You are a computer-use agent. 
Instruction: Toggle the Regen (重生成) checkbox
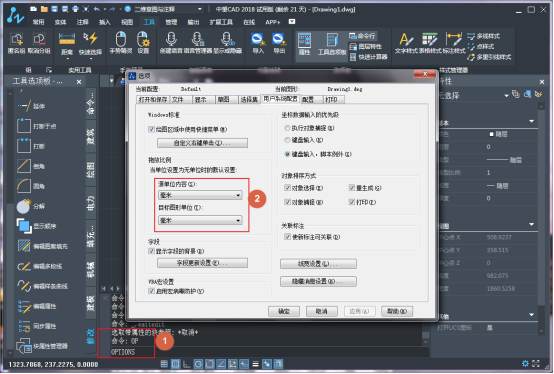pyautogui.click(x=352, y=188)
